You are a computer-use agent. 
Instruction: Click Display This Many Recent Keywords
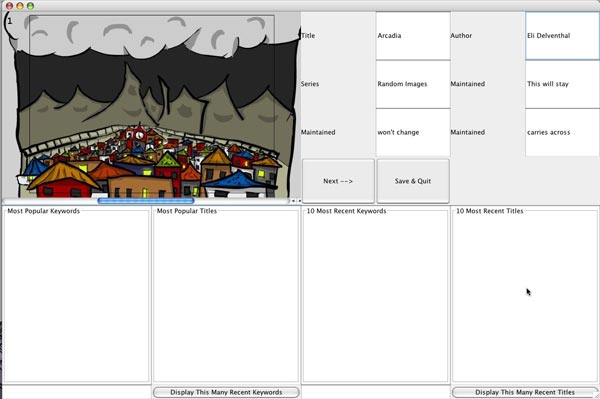point(226,392)
